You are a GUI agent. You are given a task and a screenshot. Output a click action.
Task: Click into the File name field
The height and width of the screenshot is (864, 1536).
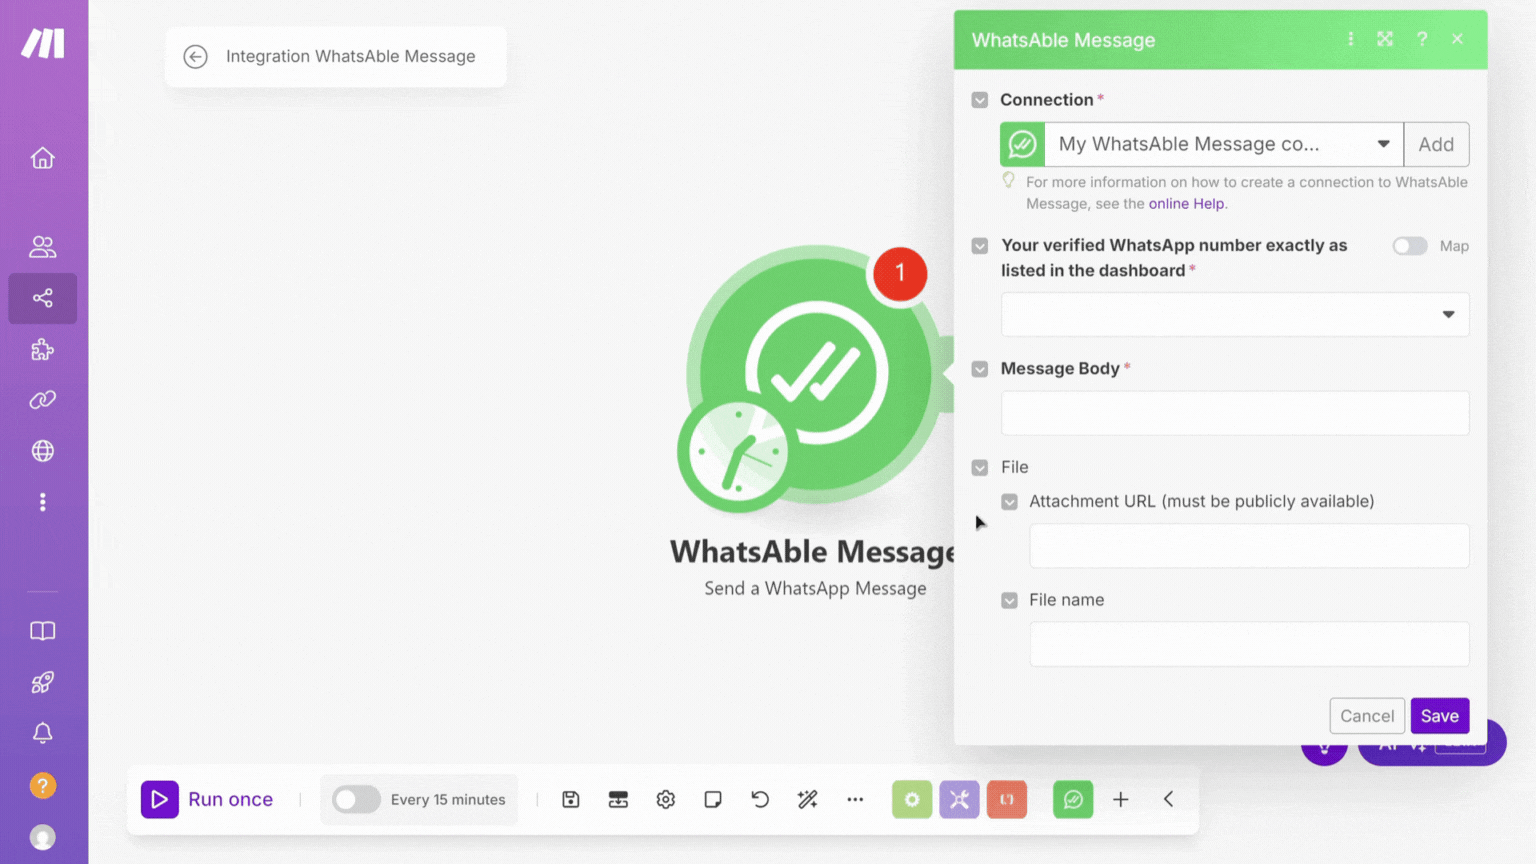1249,644
